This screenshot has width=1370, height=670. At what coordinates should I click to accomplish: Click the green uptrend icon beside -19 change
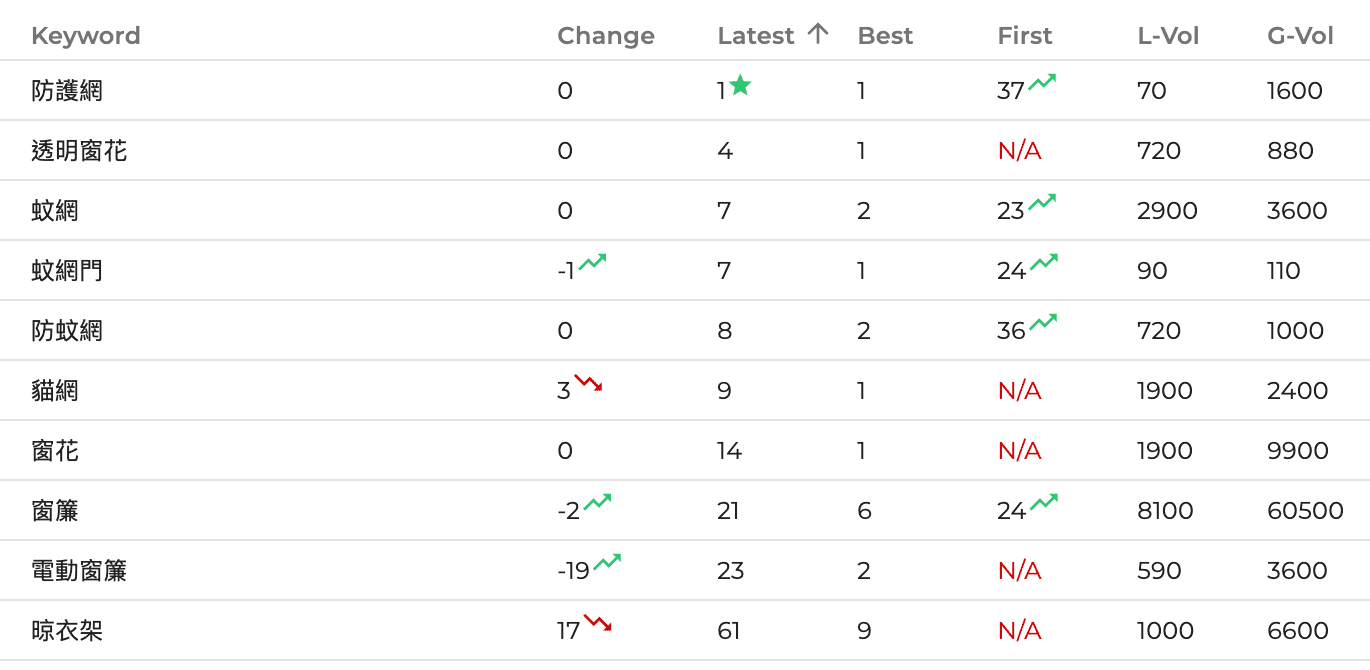click(607, 563)
